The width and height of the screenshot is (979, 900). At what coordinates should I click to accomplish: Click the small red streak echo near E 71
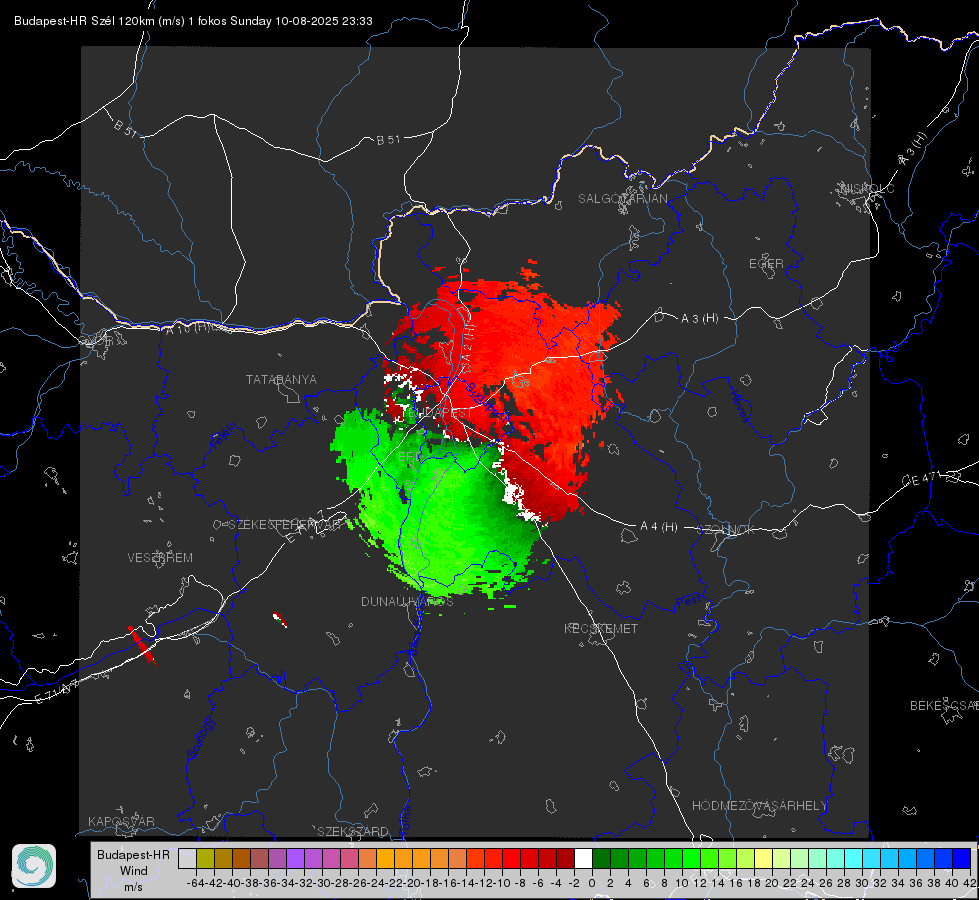click(x=142, y=645)
